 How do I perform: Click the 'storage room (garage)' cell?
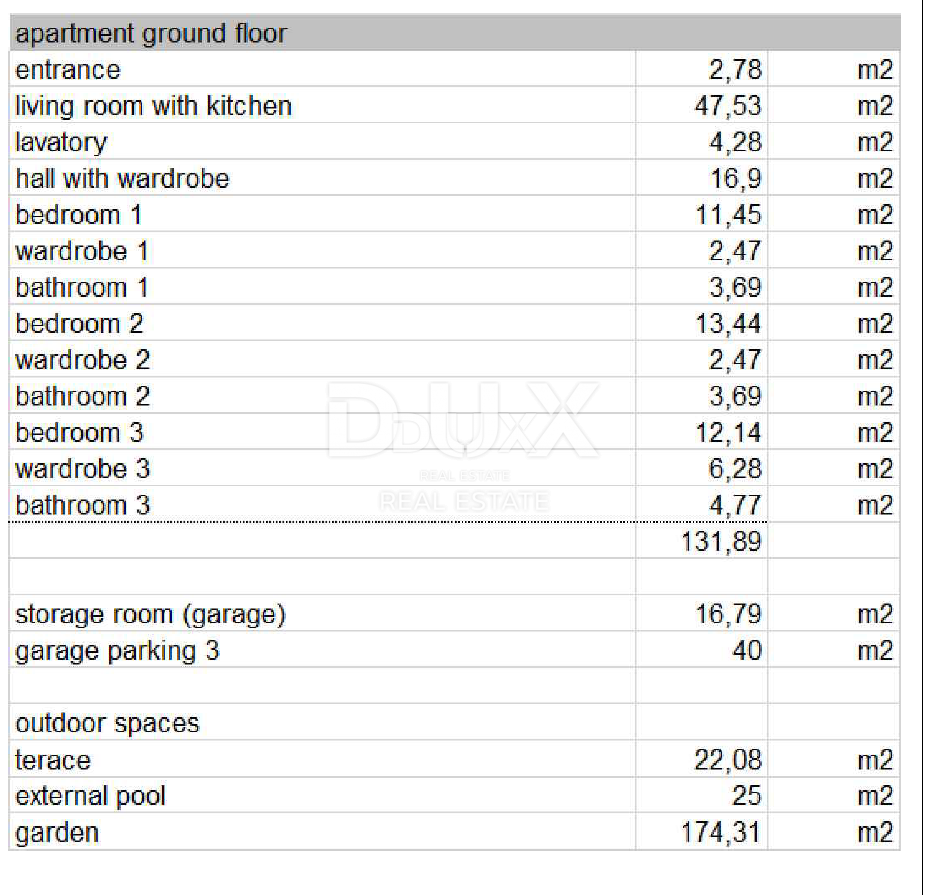tap(150, 614)
